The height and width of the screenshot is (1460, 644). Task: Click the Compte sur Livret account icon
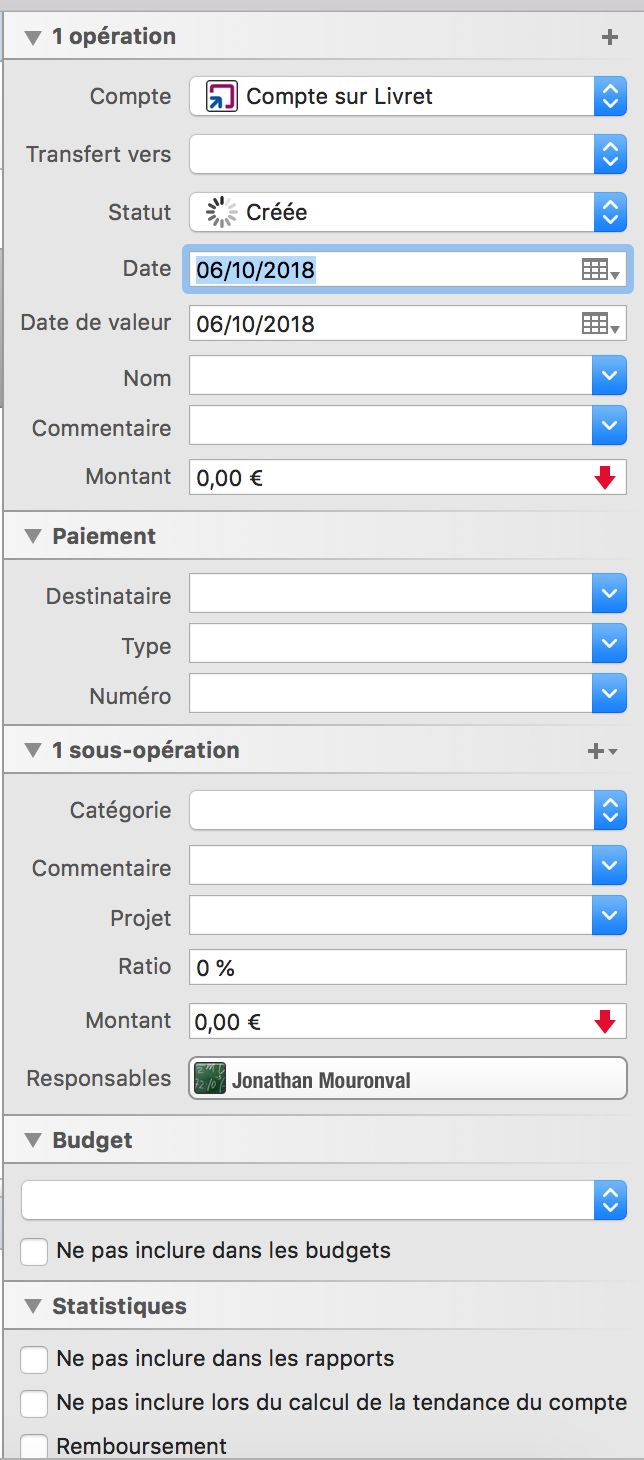coord(222,97)
